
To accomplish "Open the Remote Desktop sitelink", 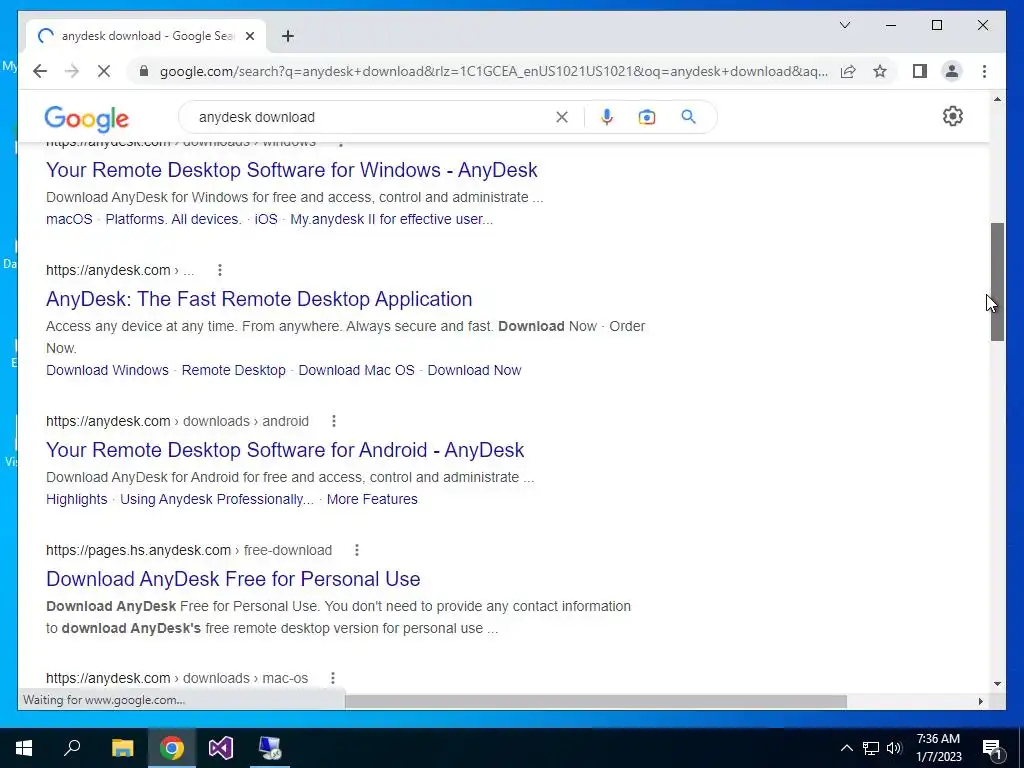I will (x=234, y=370).
